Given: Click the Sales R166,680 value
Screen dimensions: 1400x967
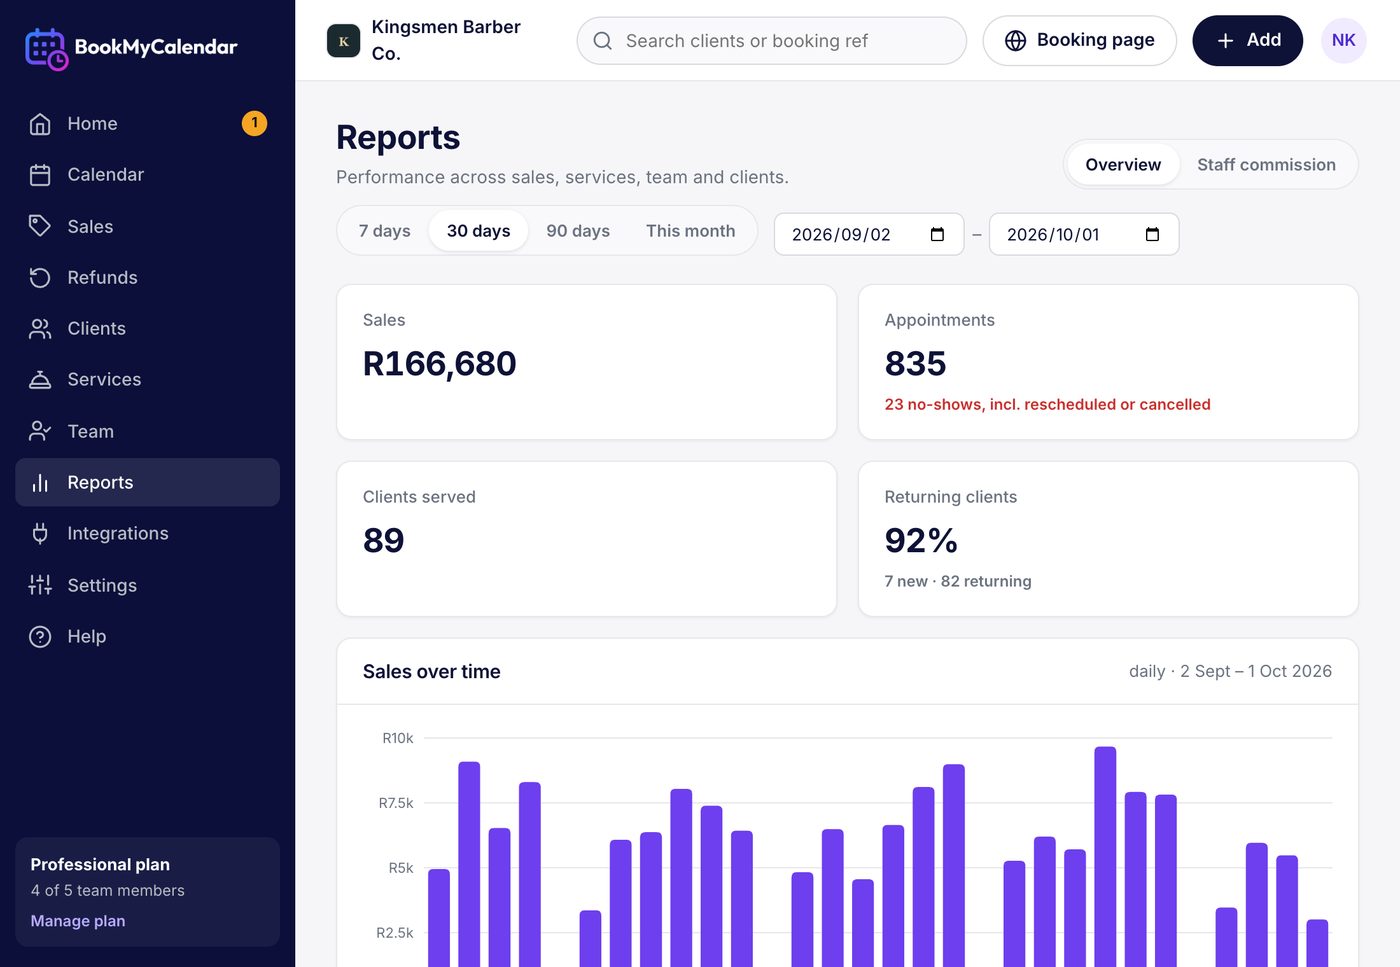Looking at the screenshot, I should 439,364.
